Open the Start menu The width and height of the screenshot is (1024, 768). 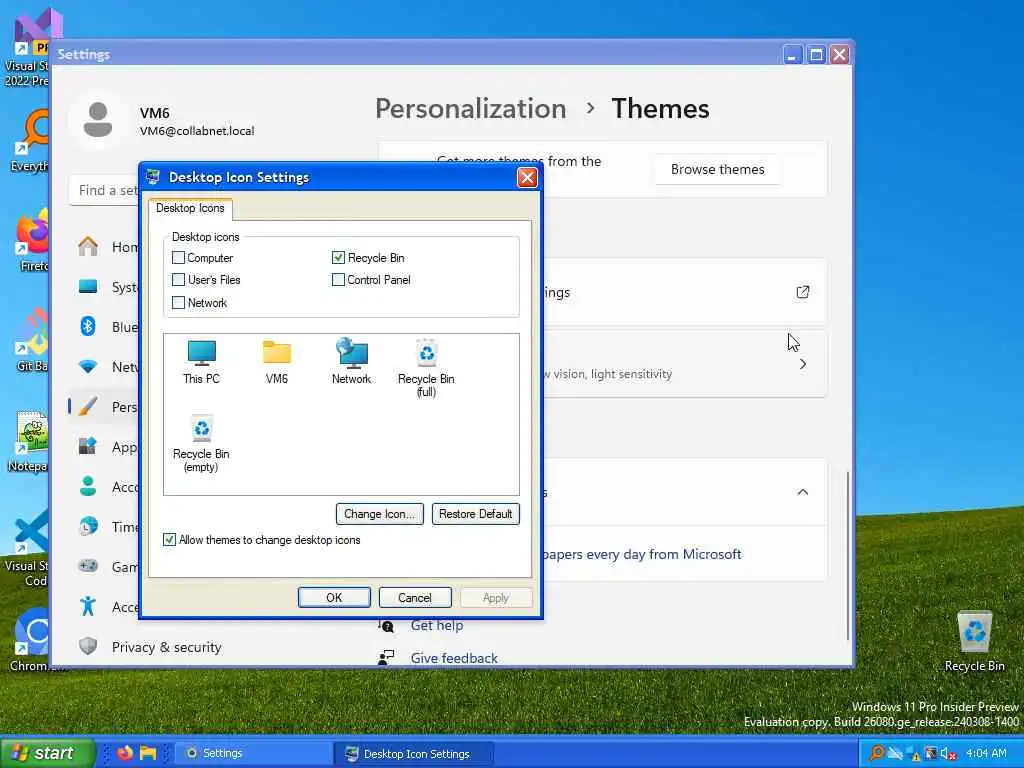click(47, 753)
